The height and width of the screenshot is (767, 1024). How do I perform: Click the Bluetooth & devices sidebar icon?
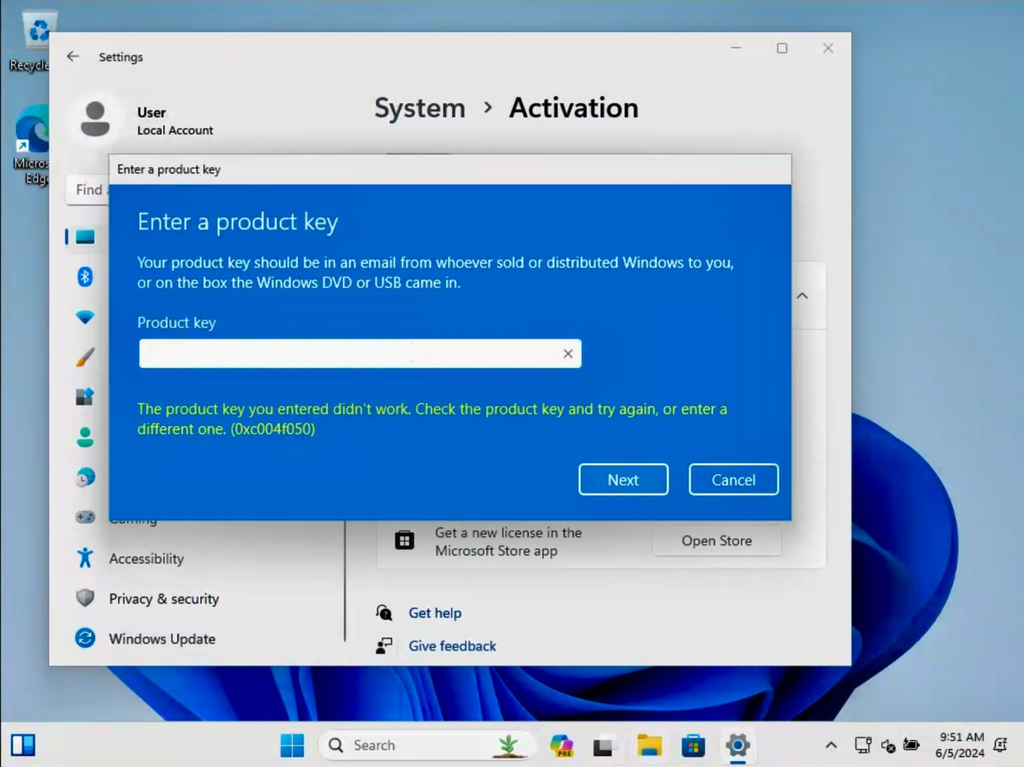(x=85, y=277)
